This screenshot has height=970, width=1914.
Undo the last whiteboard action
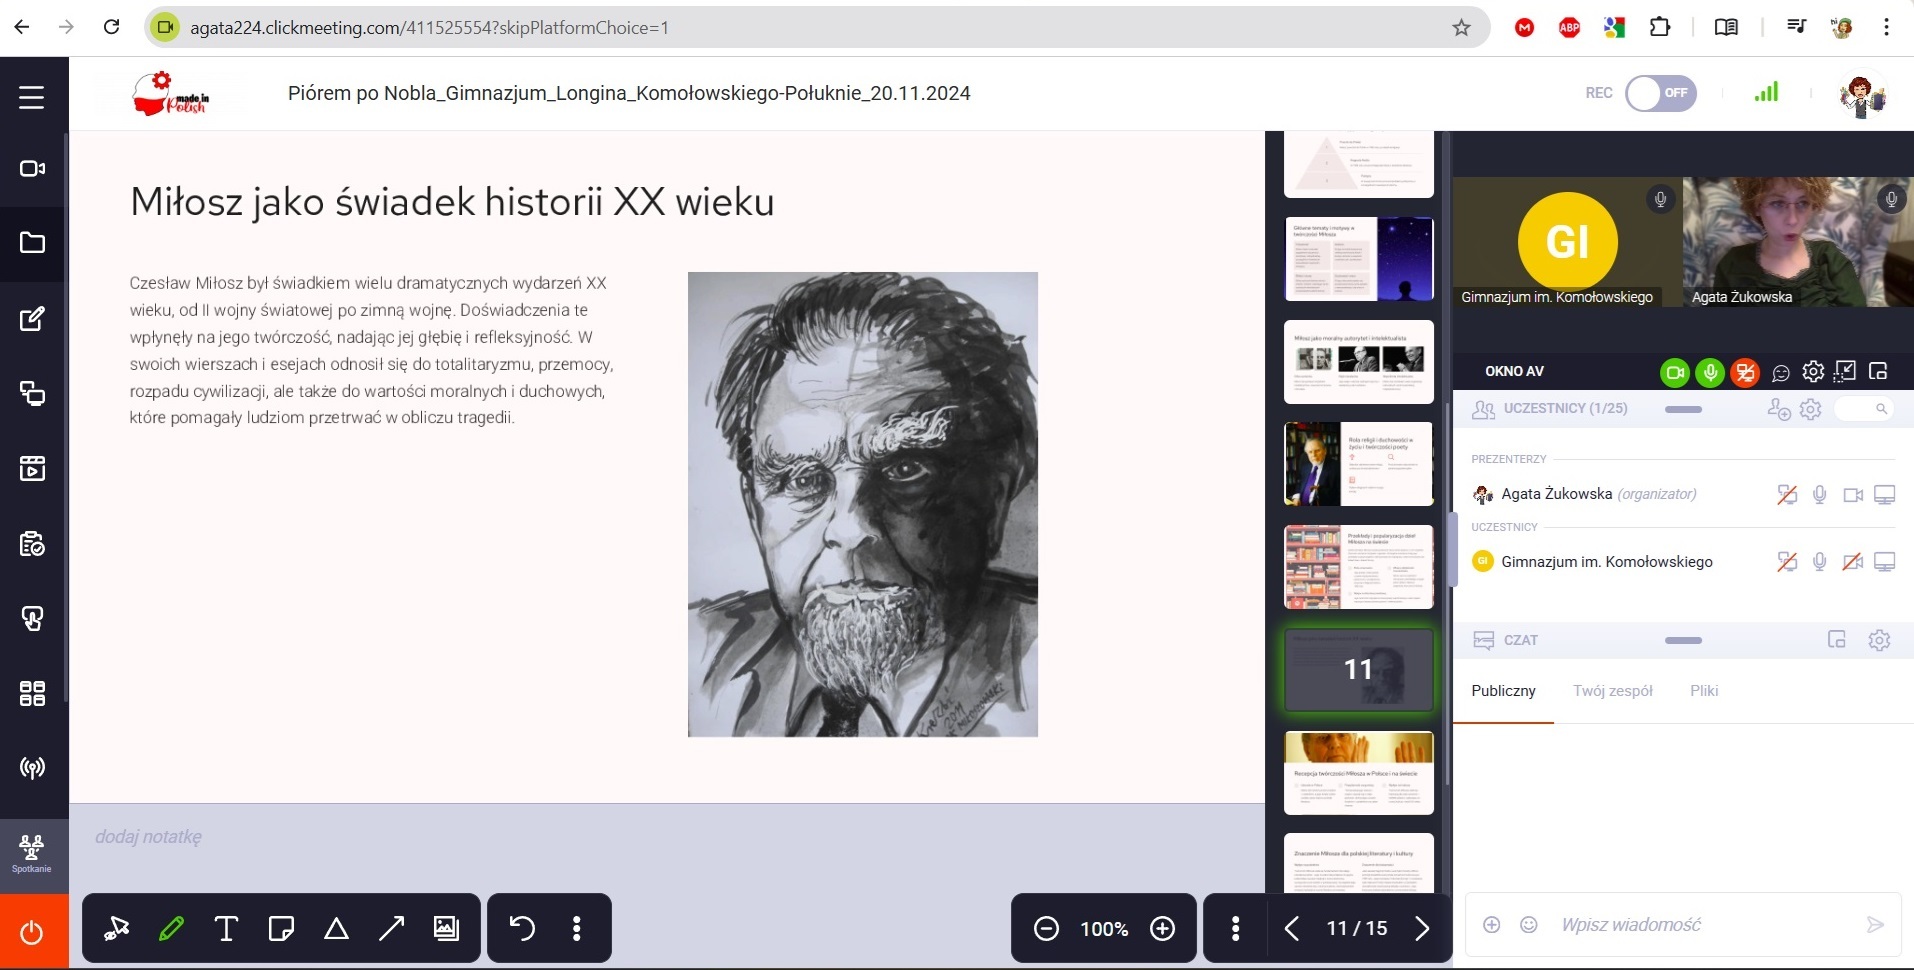coord(522,929)
